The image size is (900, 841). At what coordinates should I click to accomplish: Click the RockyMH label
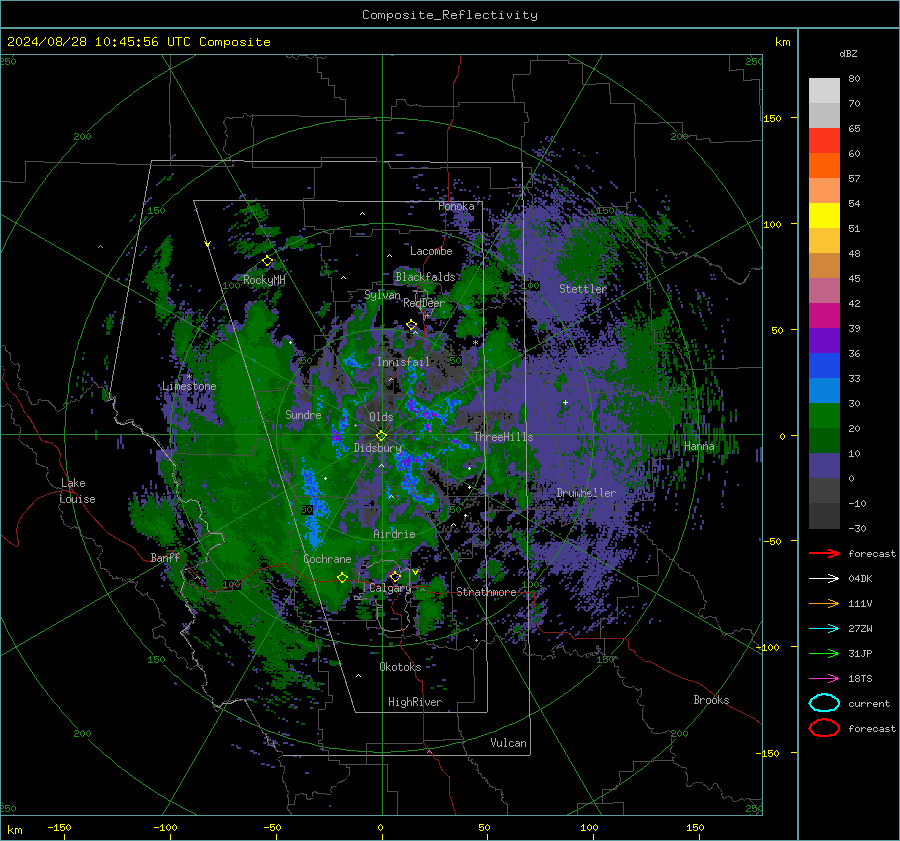(264, 280)
